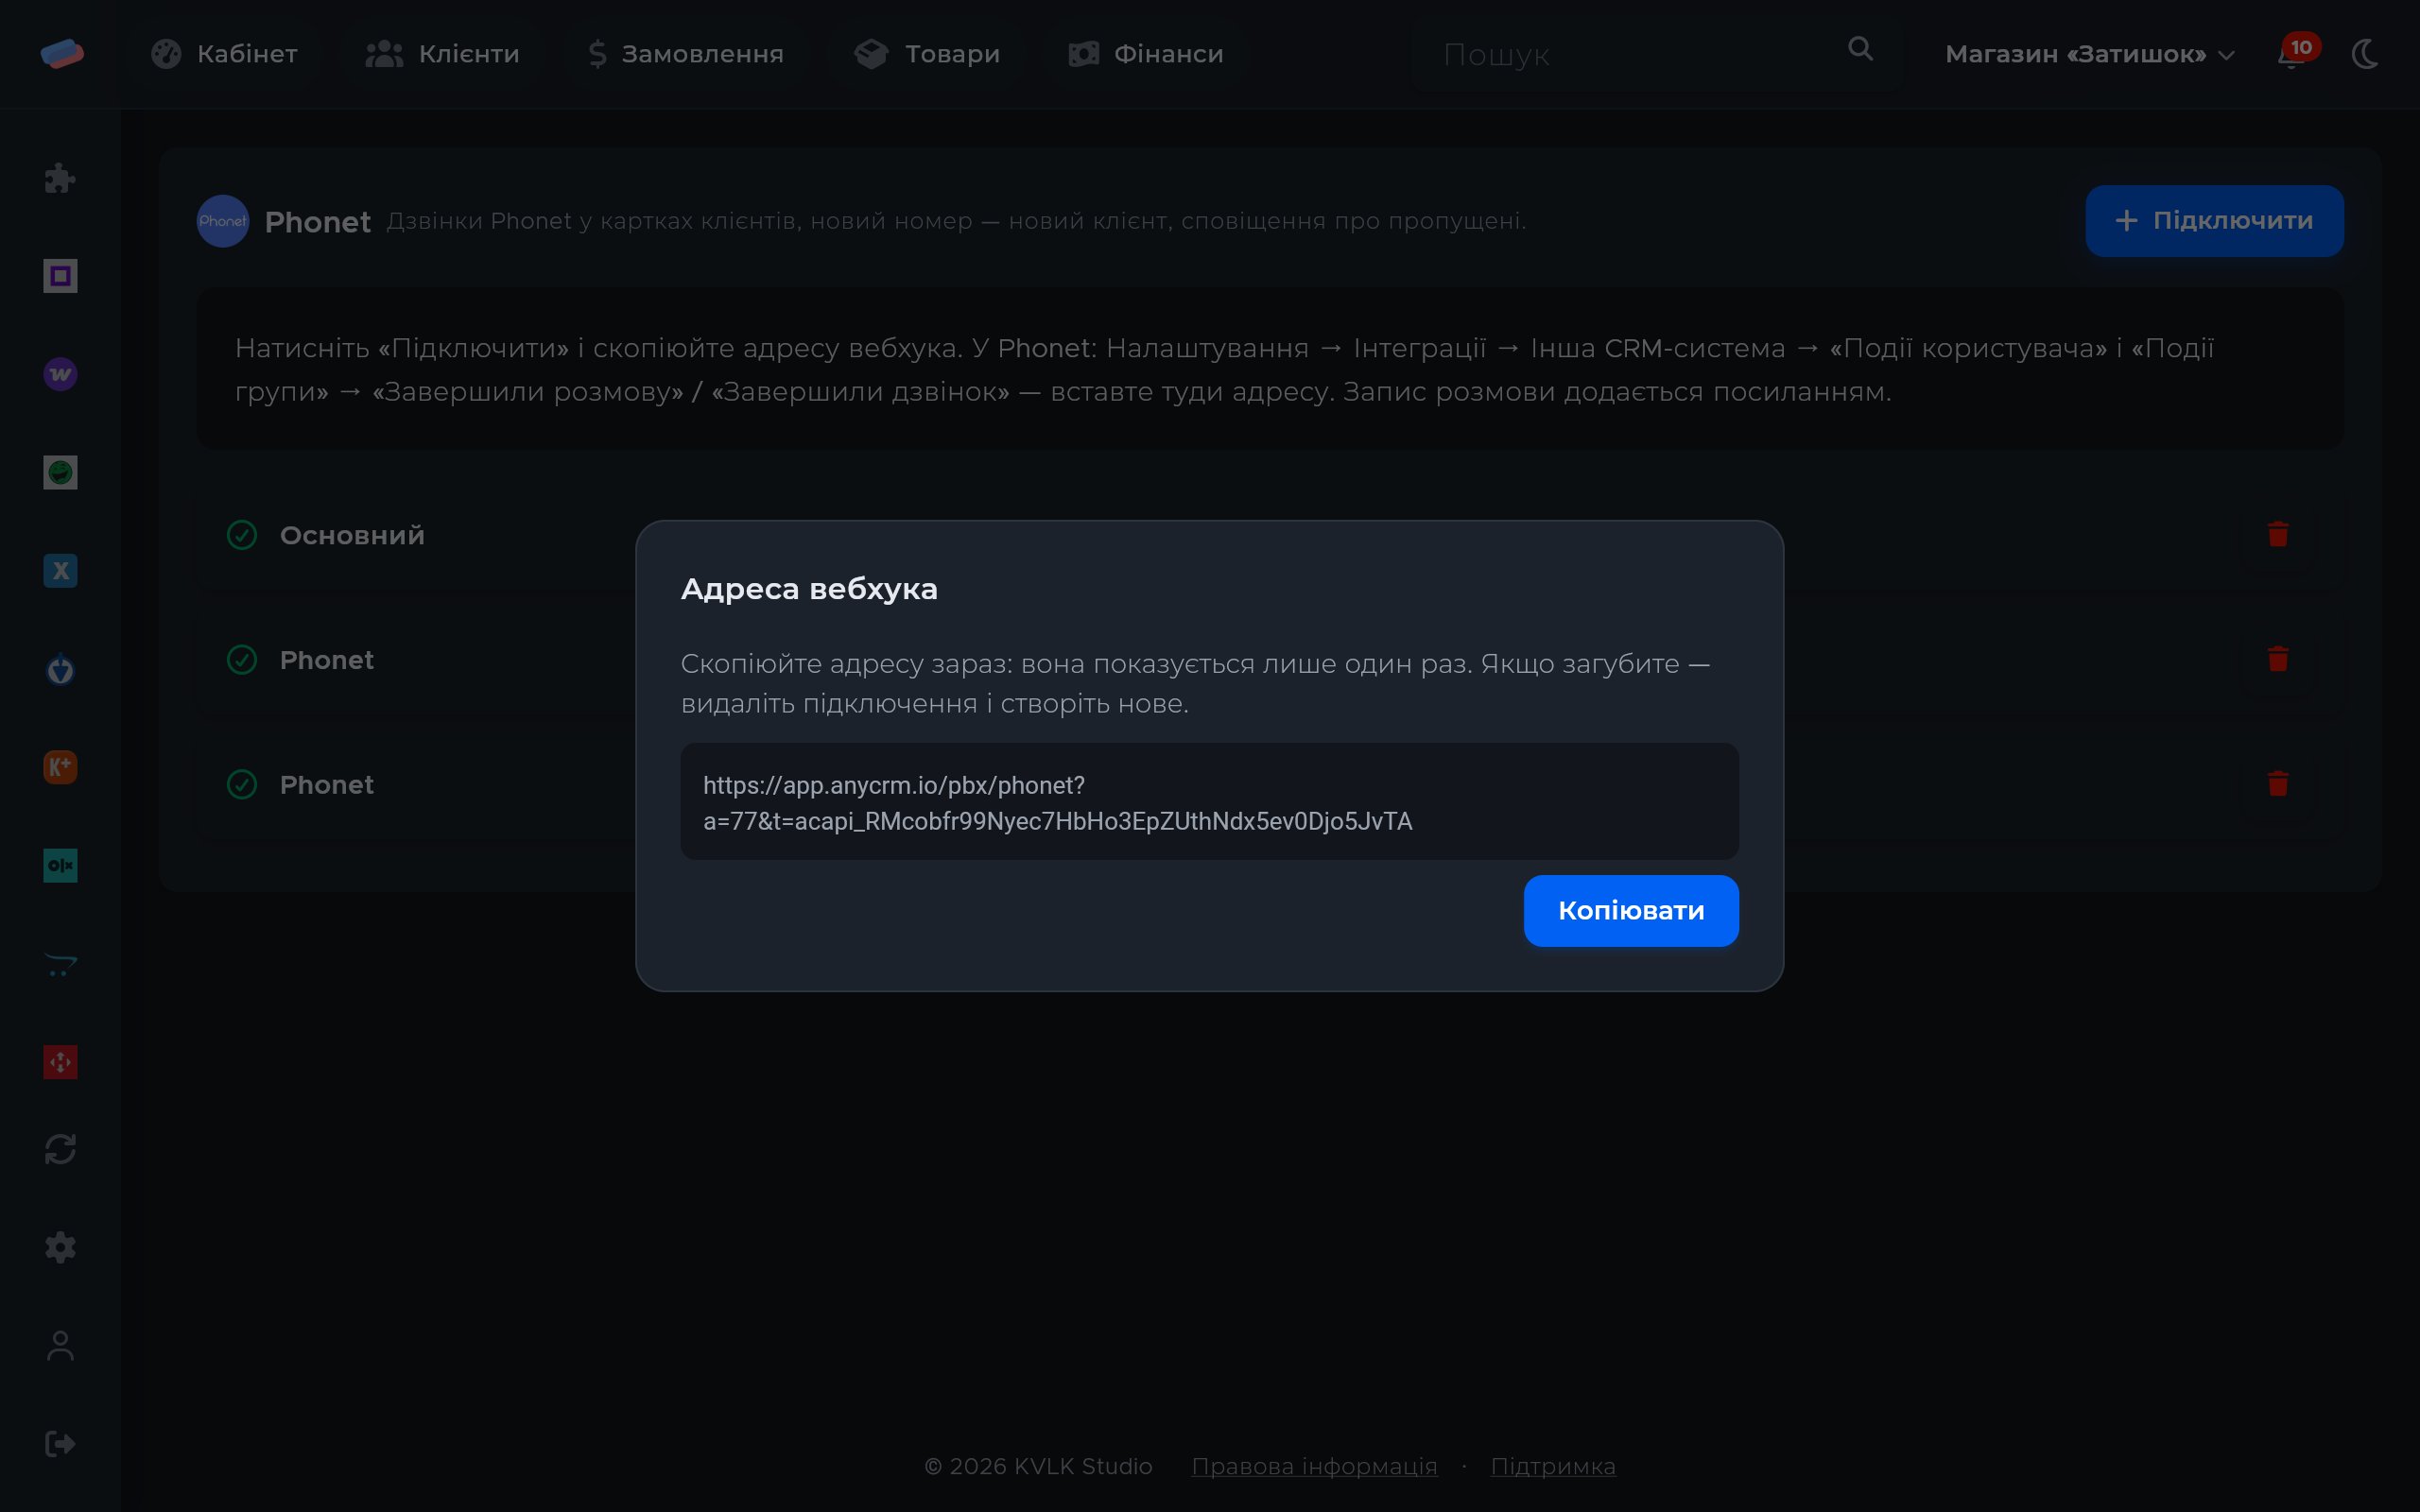The height and width of the screenshot is (1512, 2420).
Task: Open the sync arrows icon in sidebar
Action: coord(60,1149)
